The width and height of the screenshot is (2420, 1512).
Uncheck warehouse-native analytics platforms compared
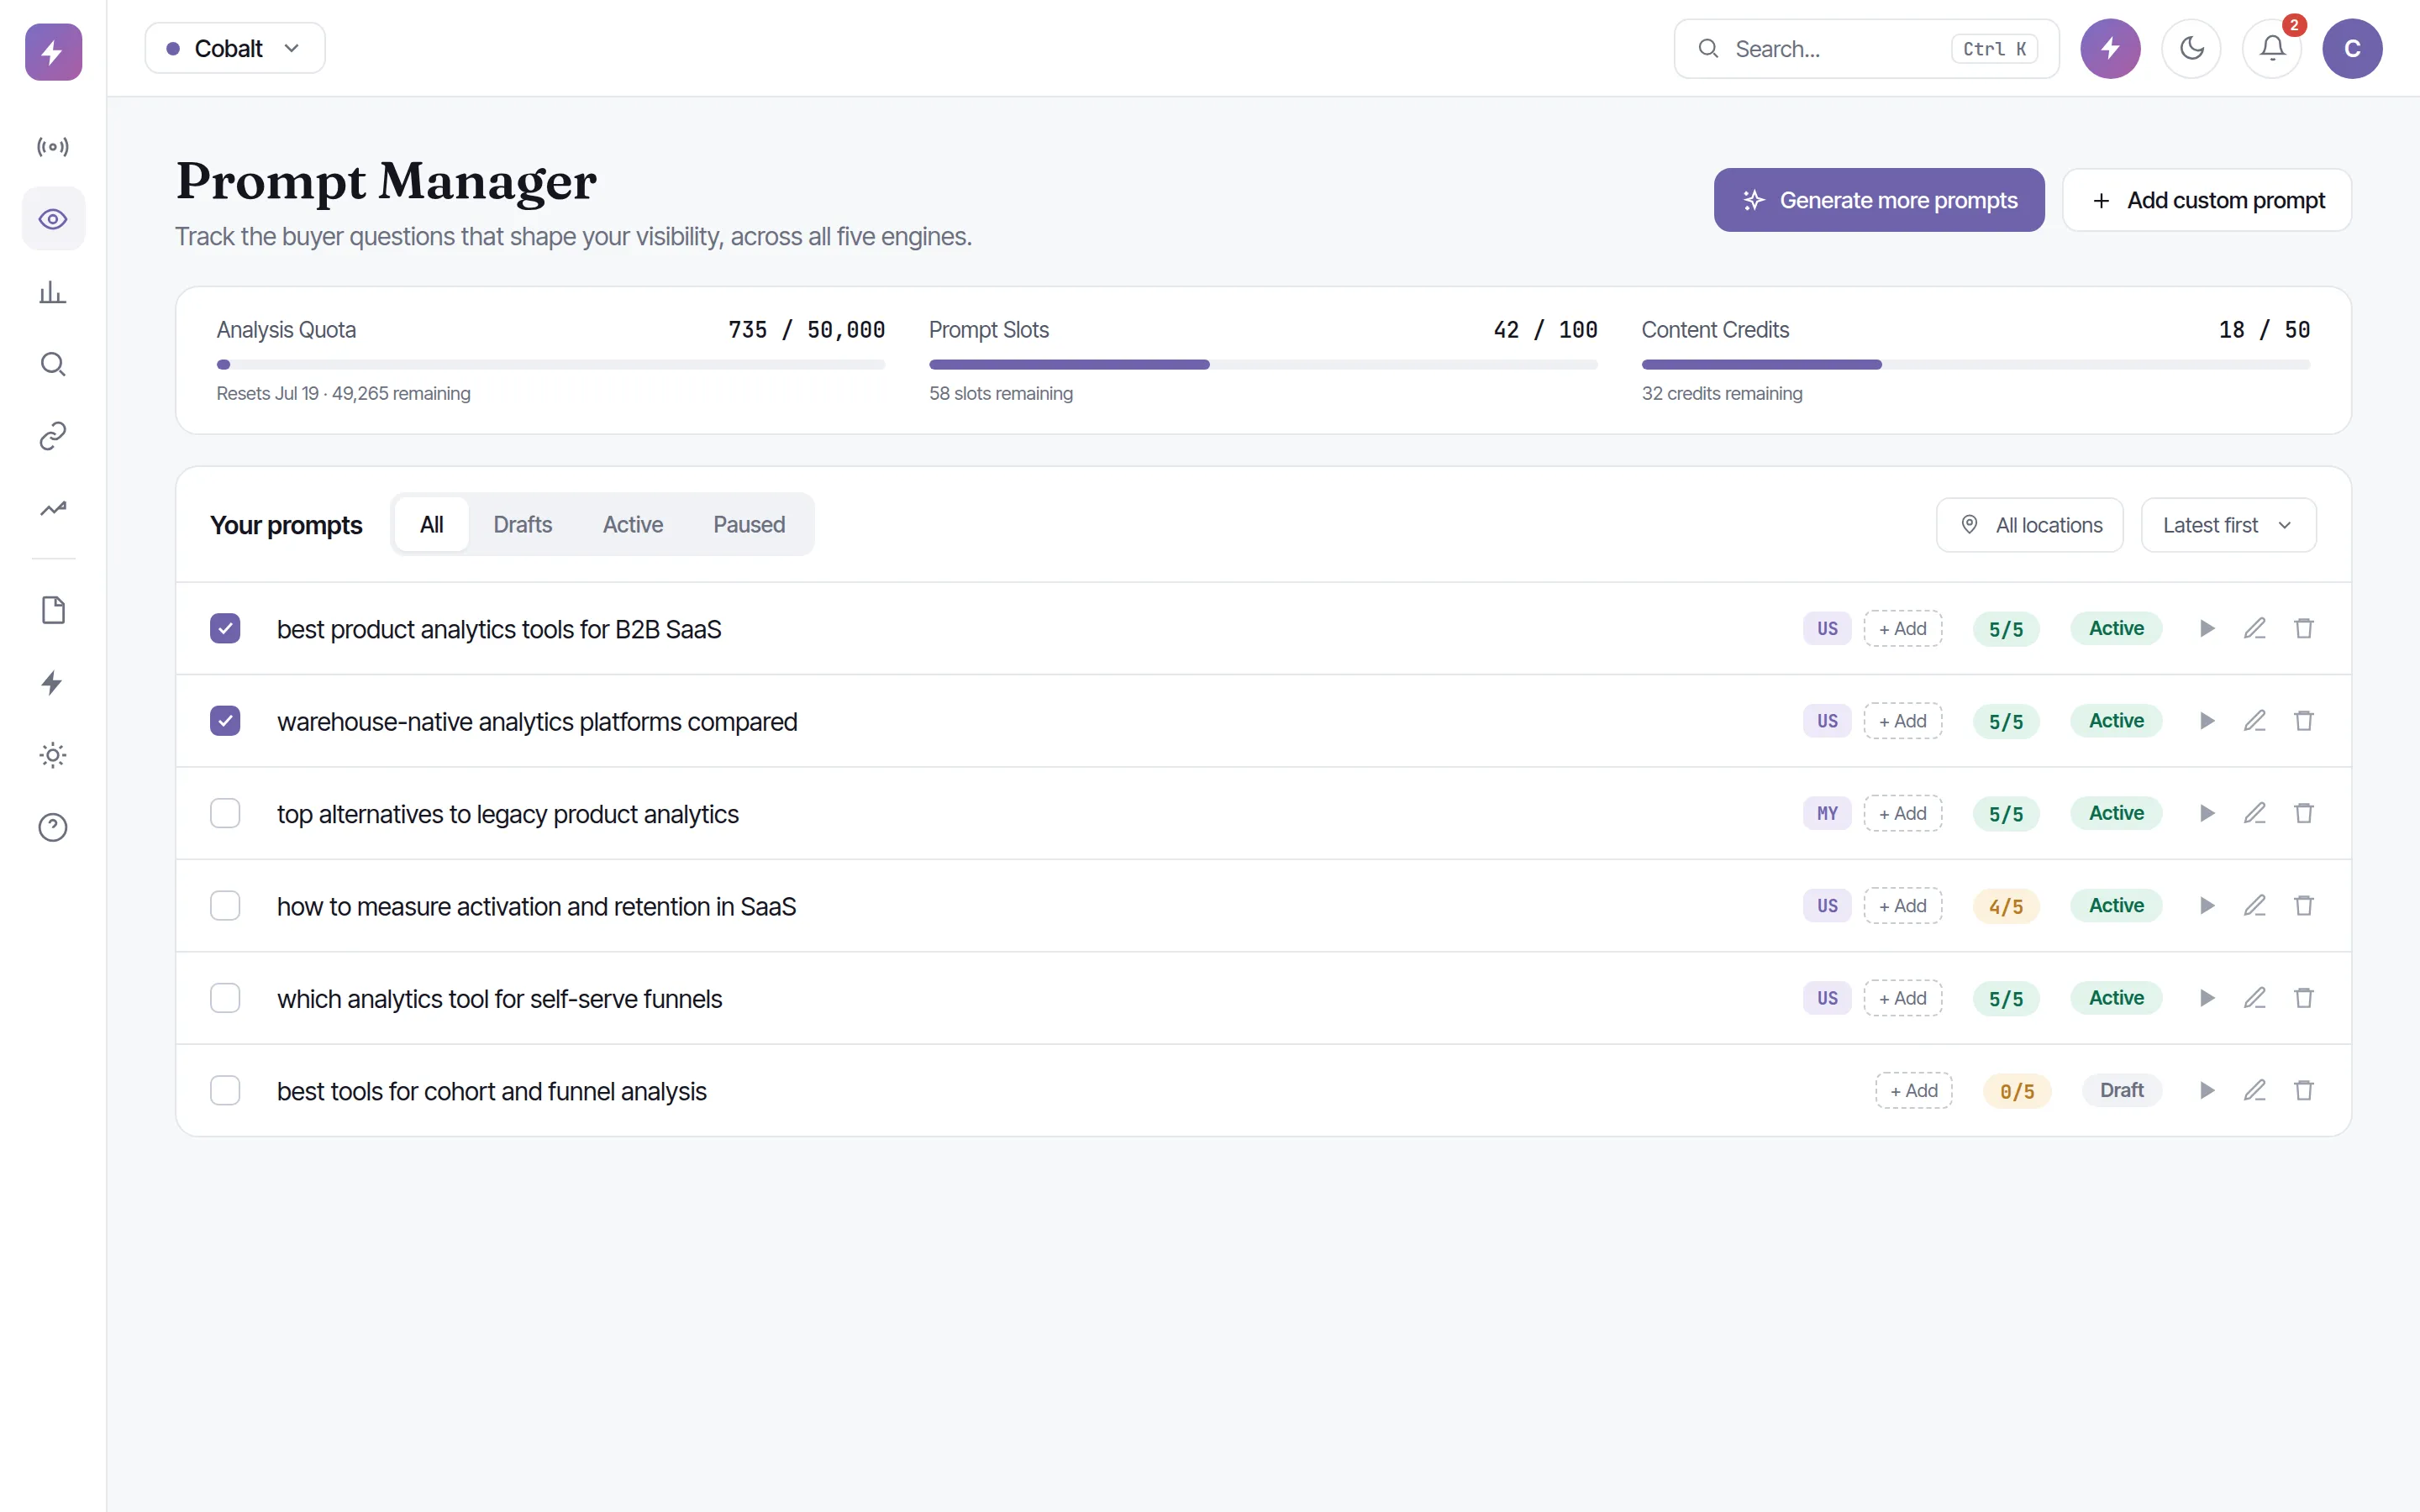225,721
